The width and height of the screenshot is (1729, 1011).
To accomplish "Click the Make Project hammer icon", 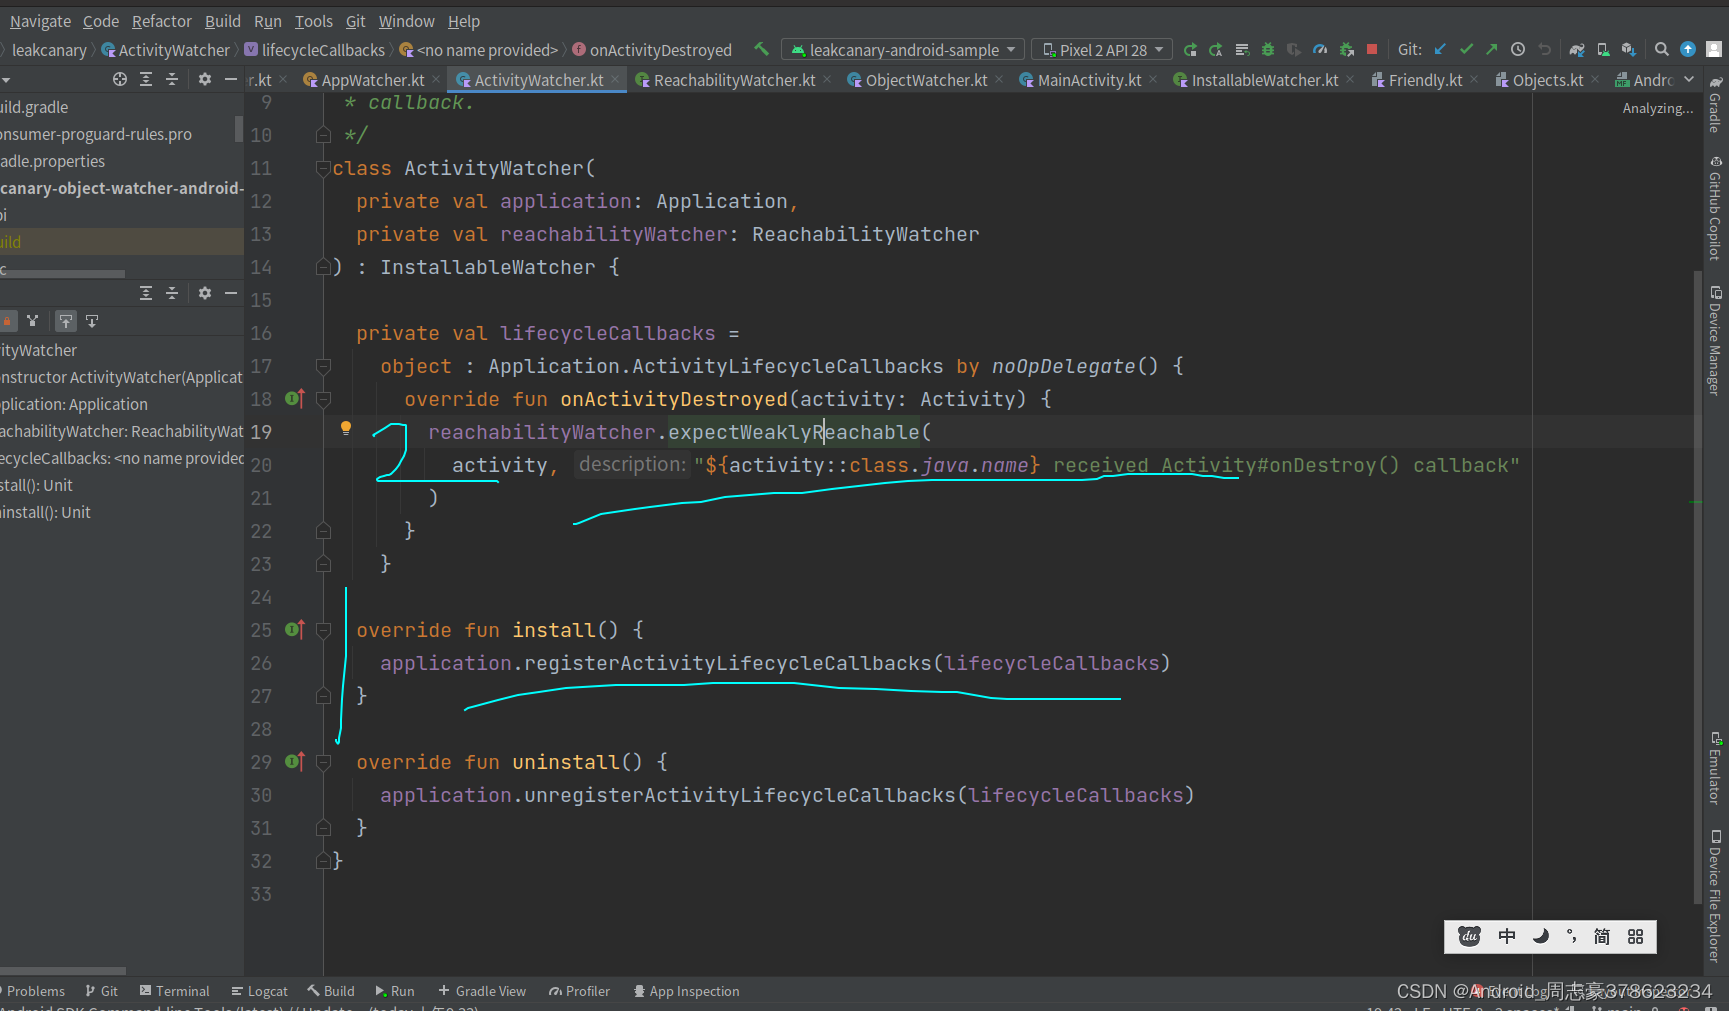I will (762, 49).
